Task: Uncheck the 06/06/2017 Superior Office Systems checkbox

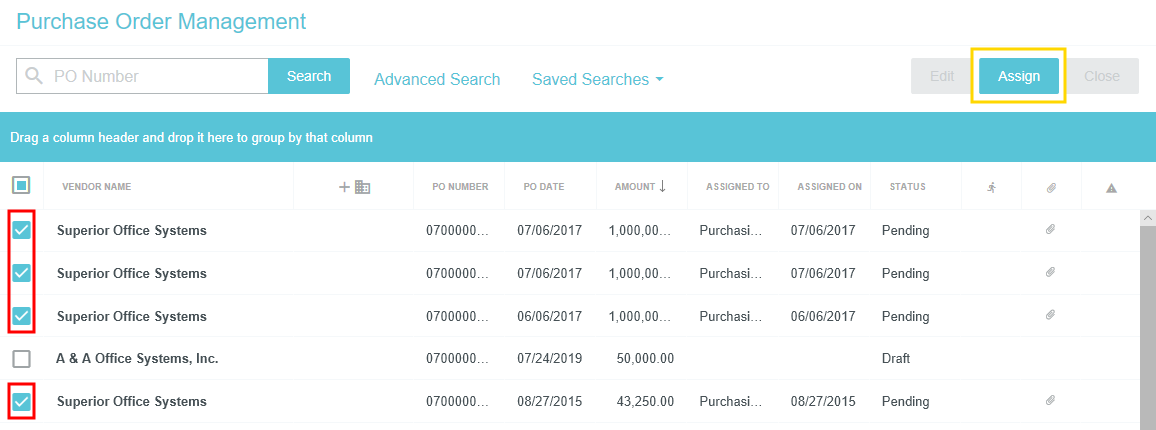Action: (x=21, y=316)
